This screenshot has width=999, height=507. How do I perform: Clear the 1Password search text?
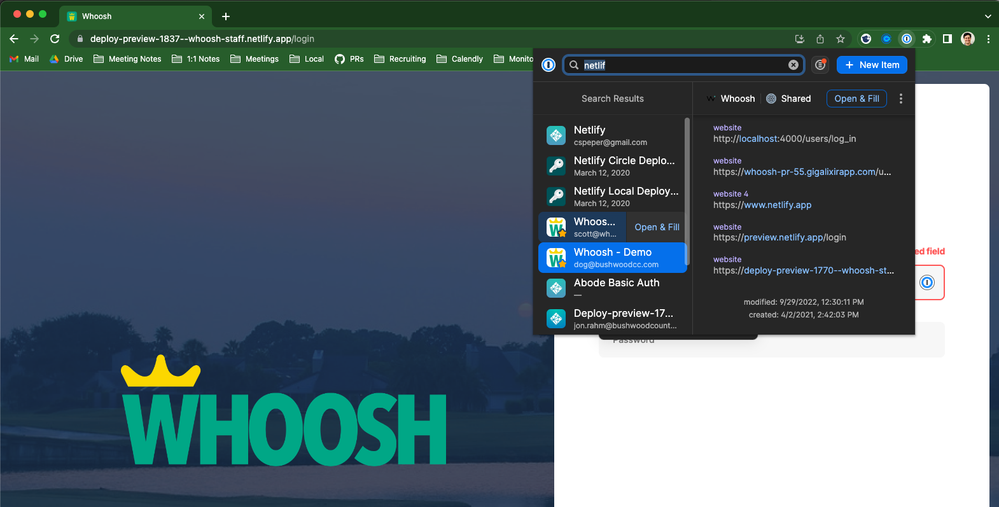click(794, 65)
